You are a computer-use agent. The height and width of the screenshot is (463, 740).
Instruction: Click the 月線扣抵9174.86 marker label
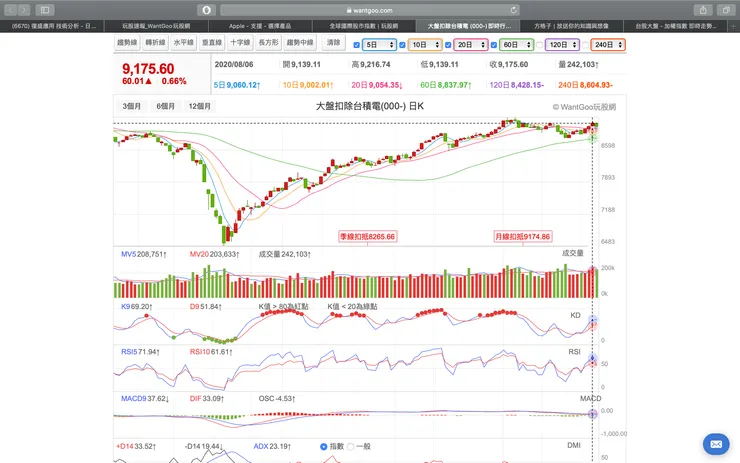pyautogui.click(x=522, y=236)
